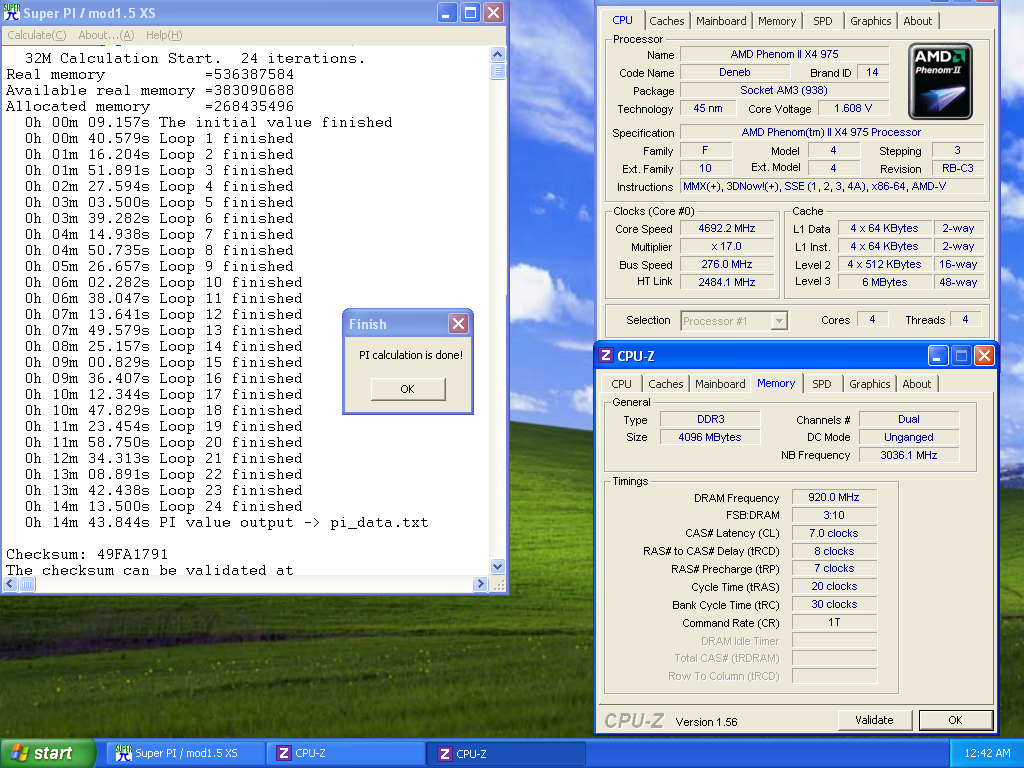Image resolution: width=1024 pixels, height=768 pixels.
Task: Select CPU tab in top CPU-Z window
Action: point(622,20)
